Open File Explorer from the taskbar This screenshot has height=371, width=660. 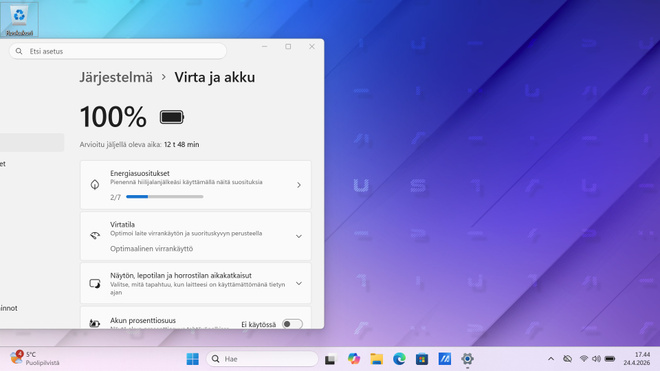click(x=376, y=359)
